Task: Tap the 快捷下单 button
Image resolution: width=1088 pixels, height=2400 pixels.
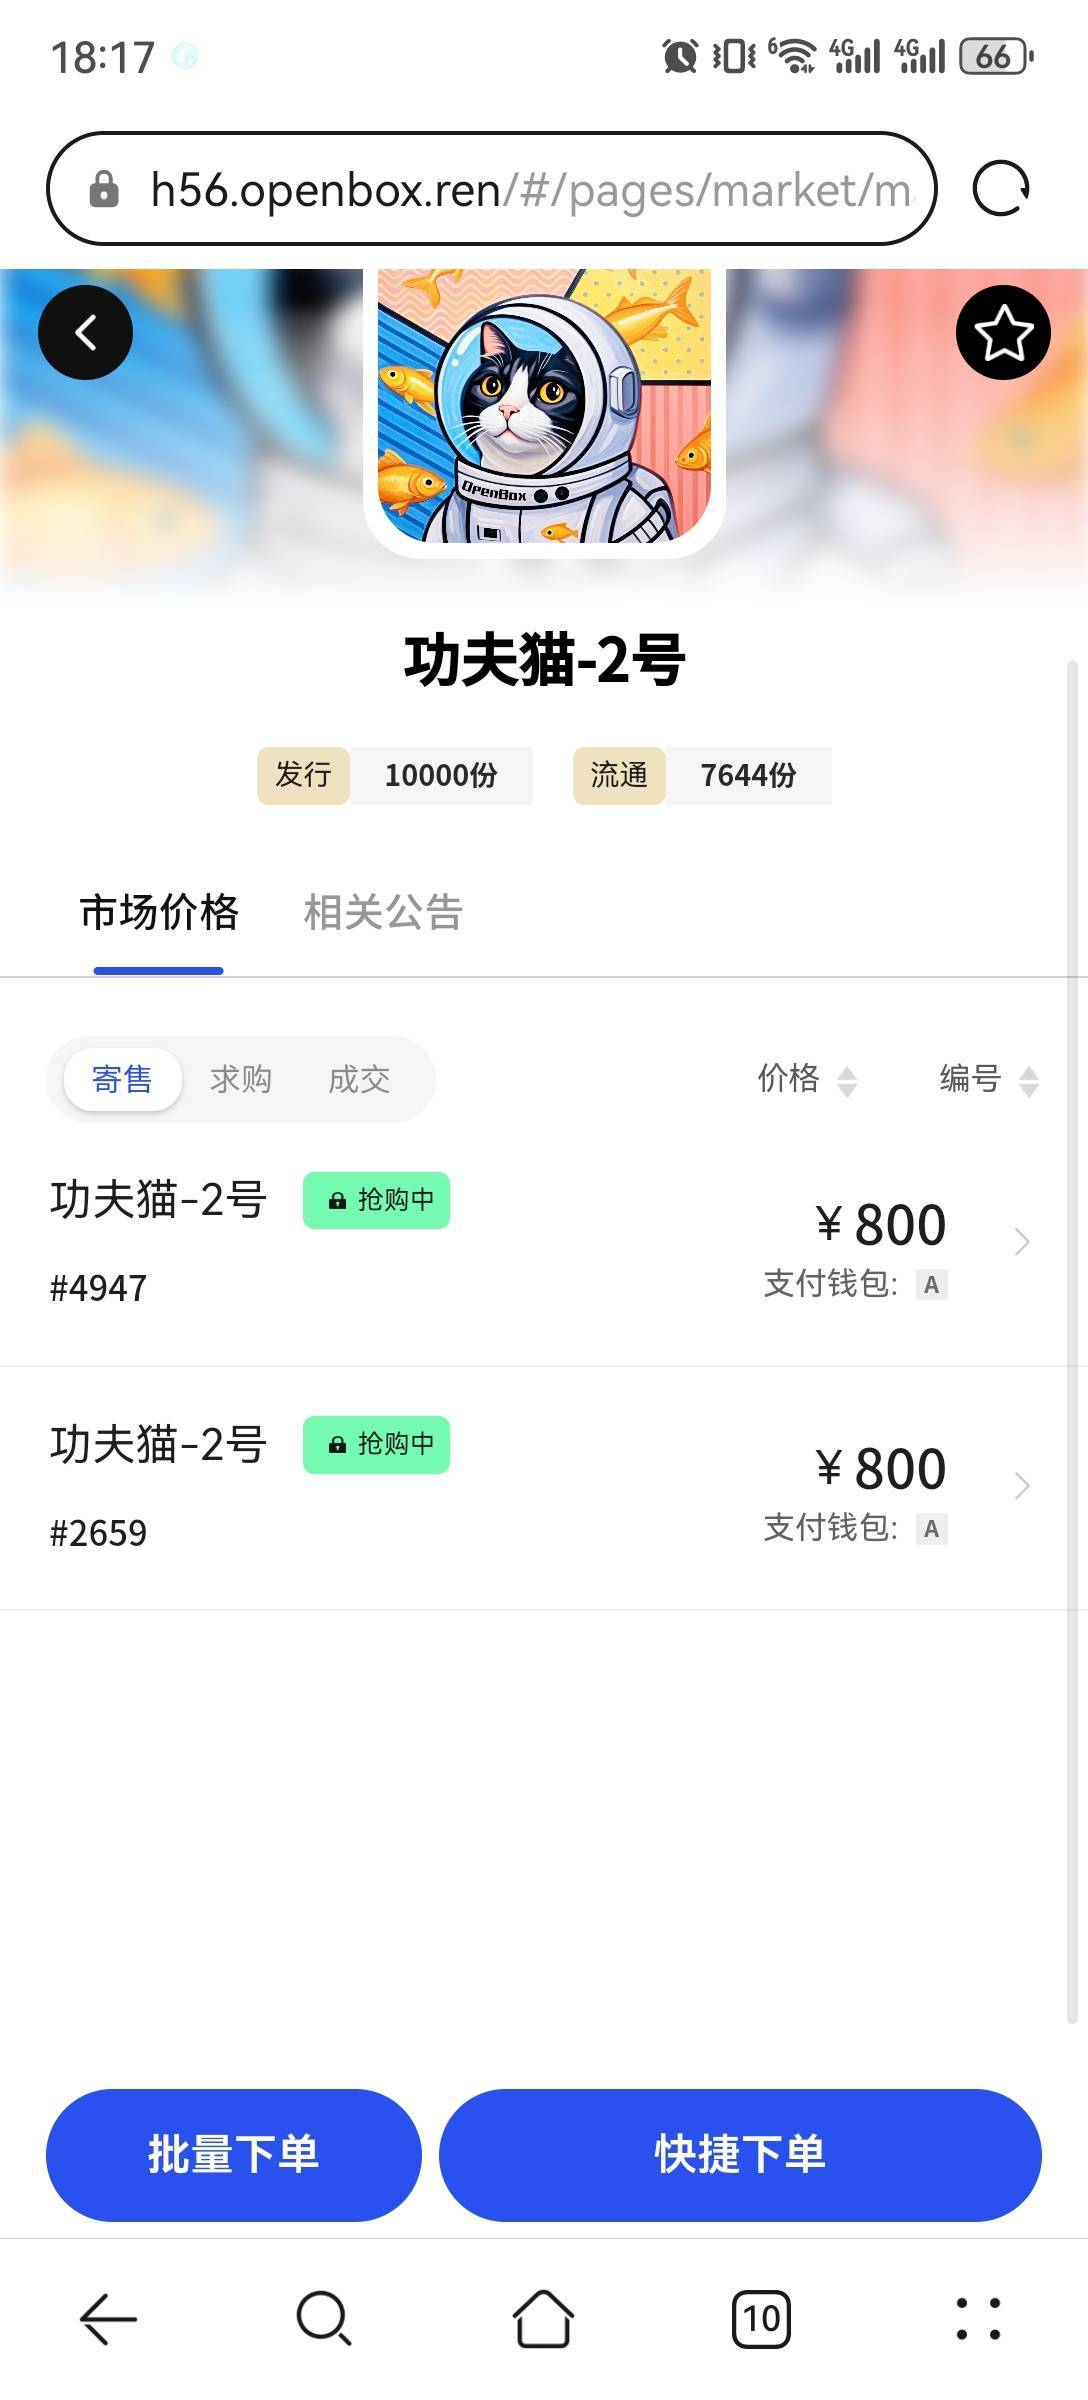Action: click(740, 2155)
